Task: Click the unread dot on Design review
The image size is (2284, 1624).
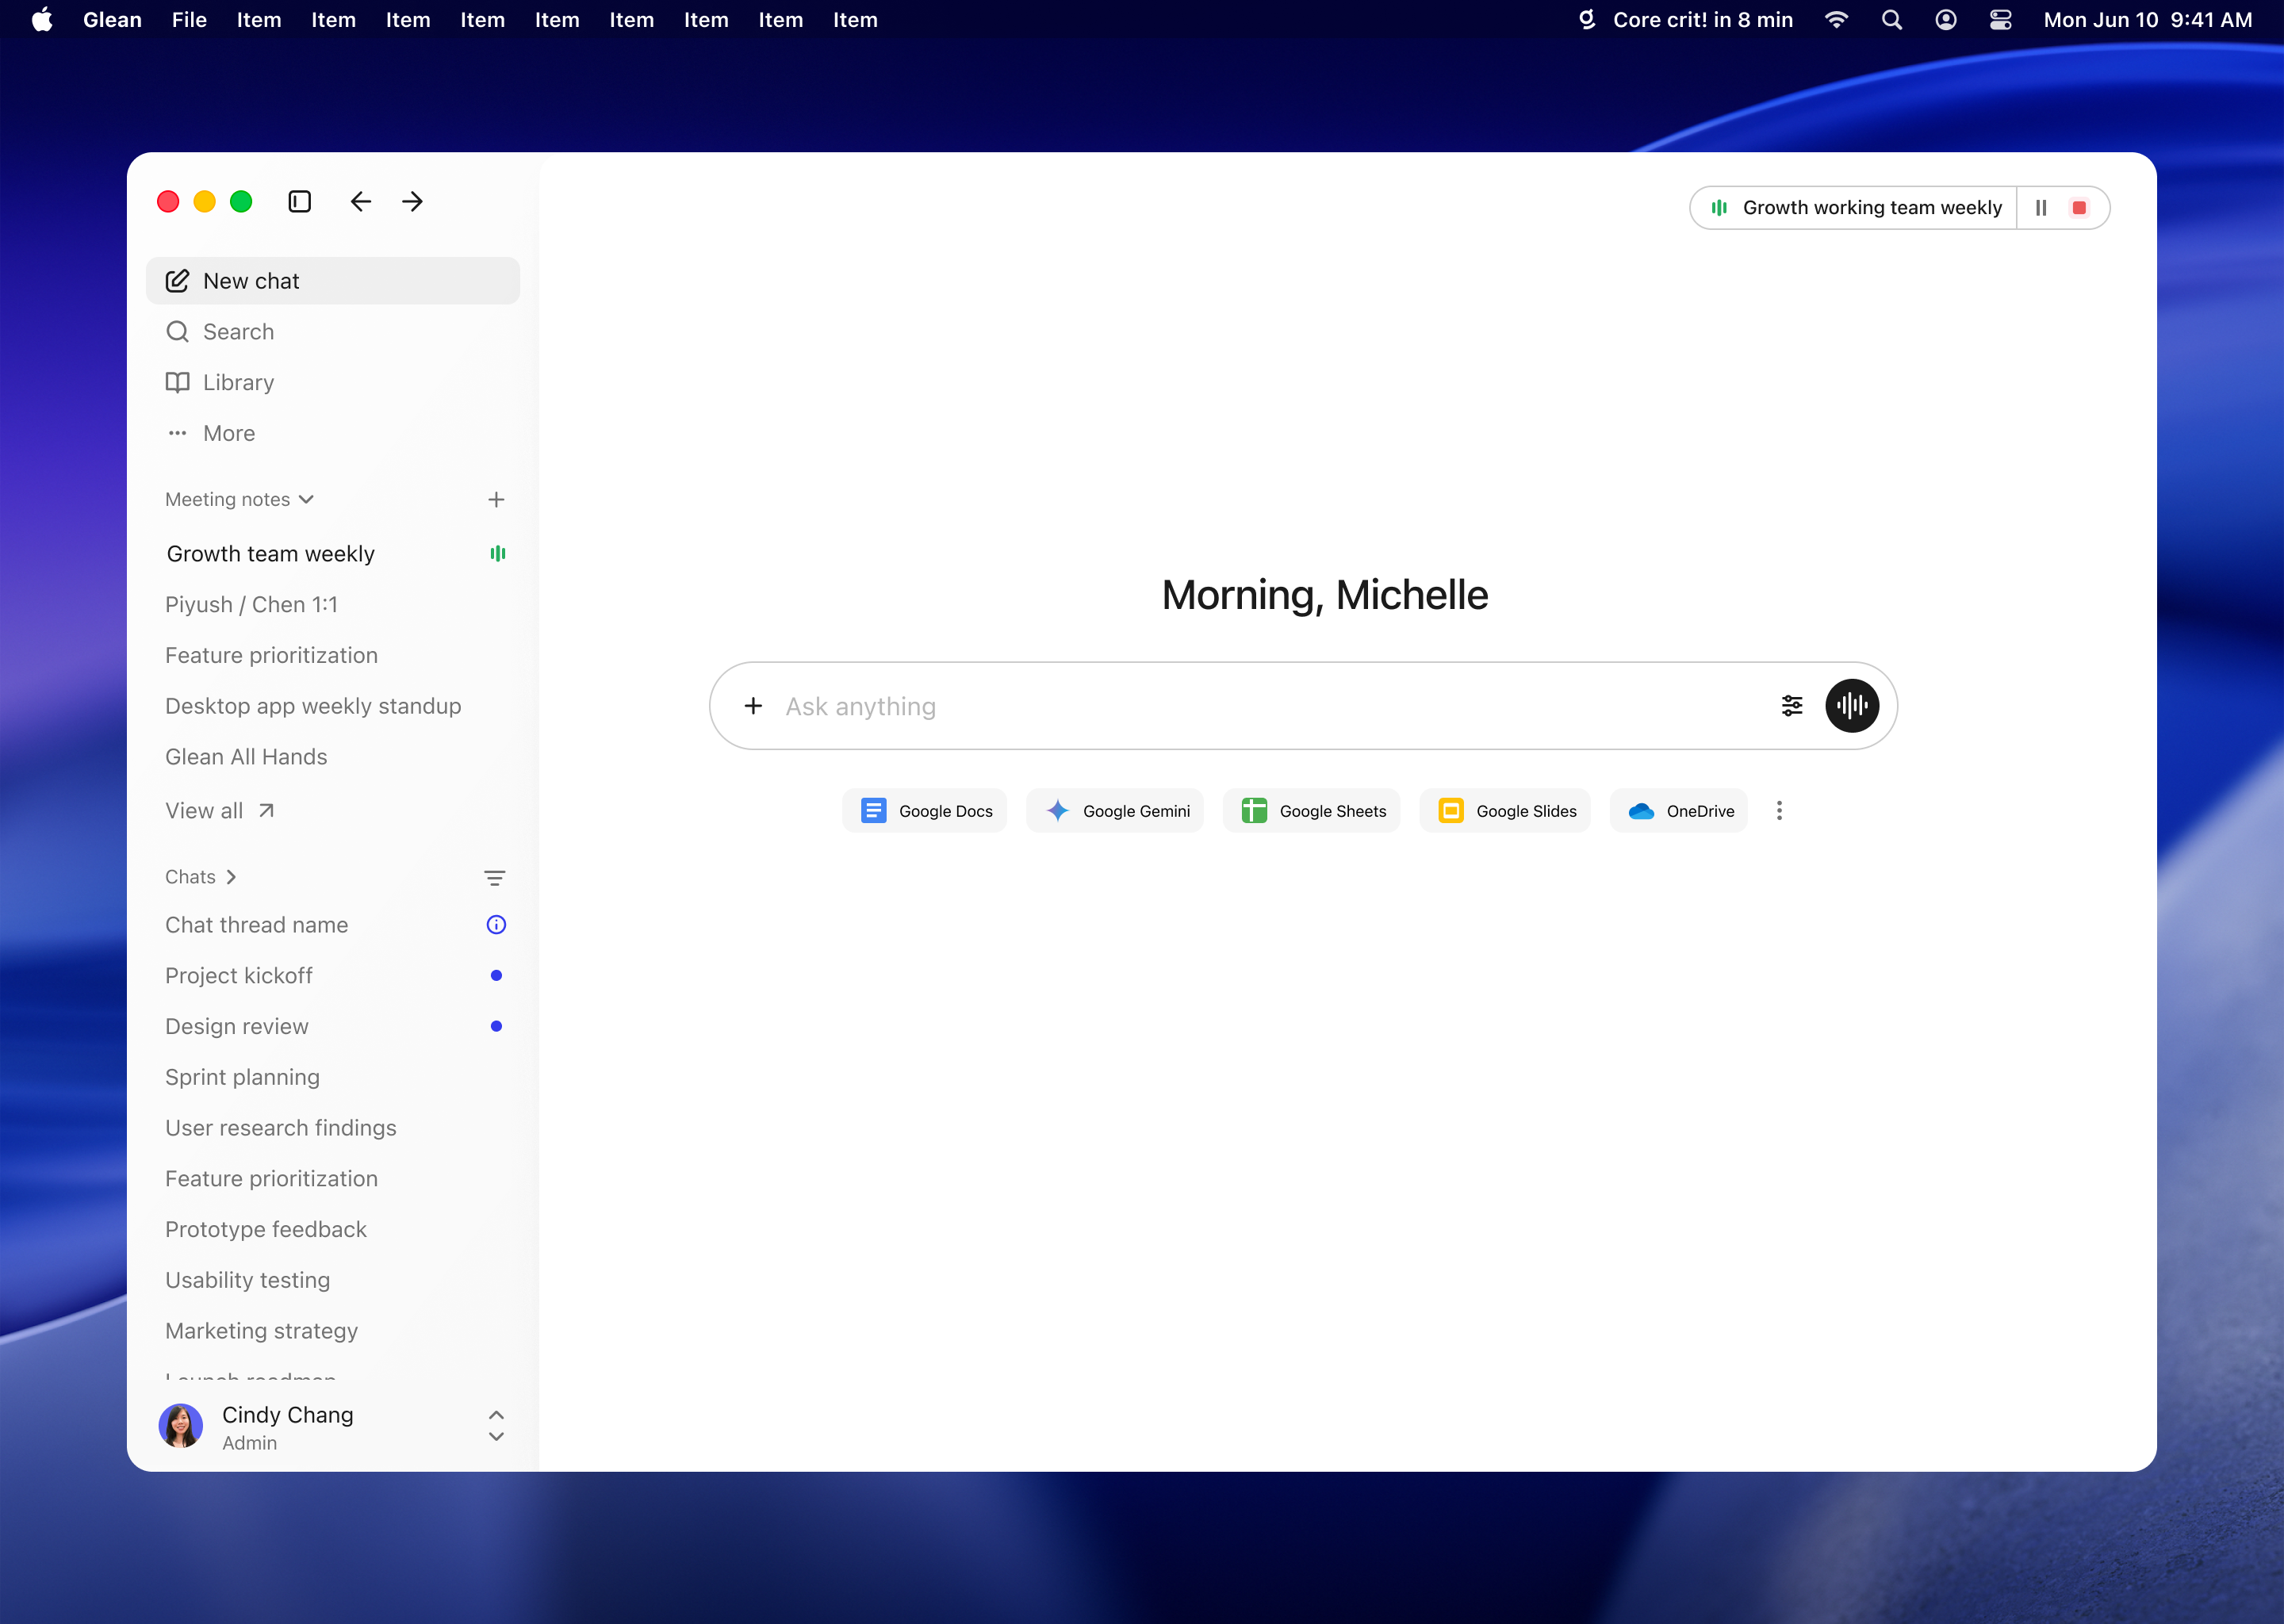Action: pos(496,1026)
